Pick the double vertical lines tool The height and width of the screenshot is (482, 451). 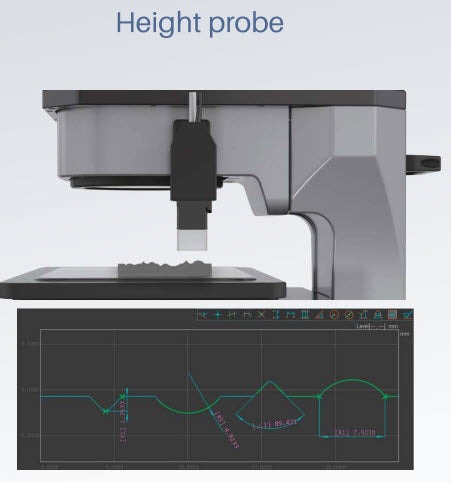point(305,314)
